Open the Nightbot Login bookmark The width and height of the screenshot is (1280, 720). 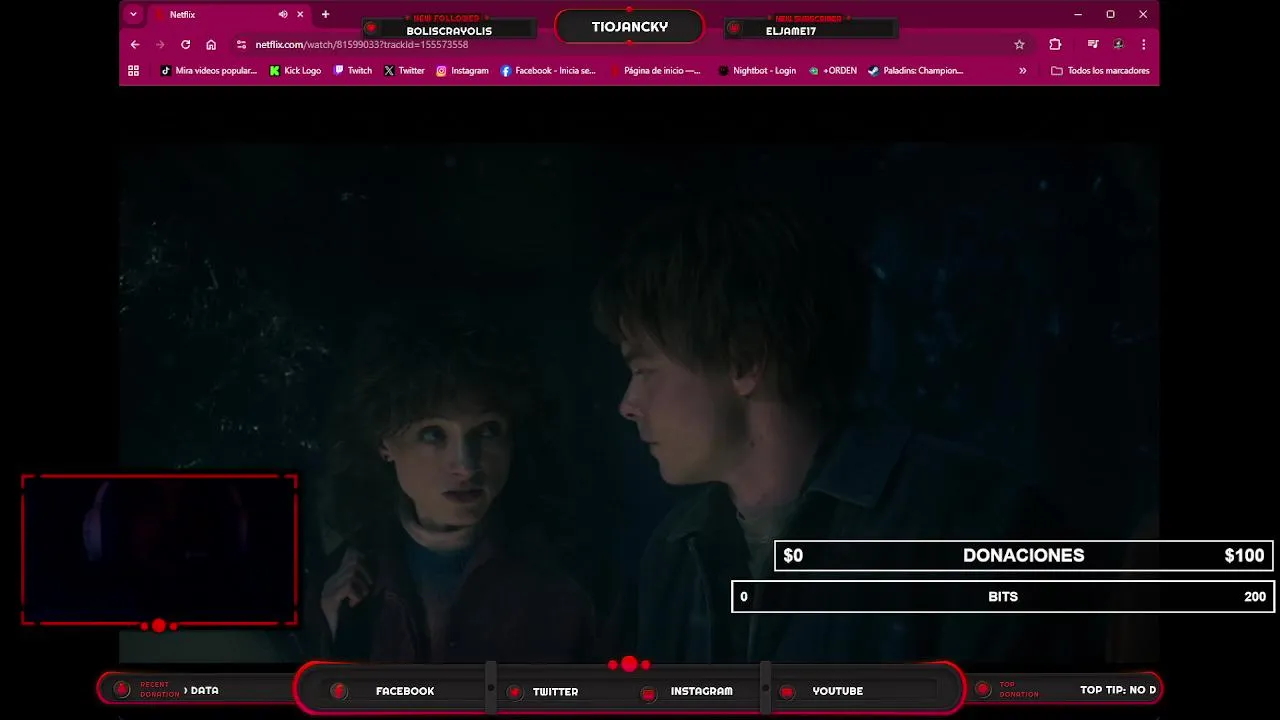[x=757, y=71]
